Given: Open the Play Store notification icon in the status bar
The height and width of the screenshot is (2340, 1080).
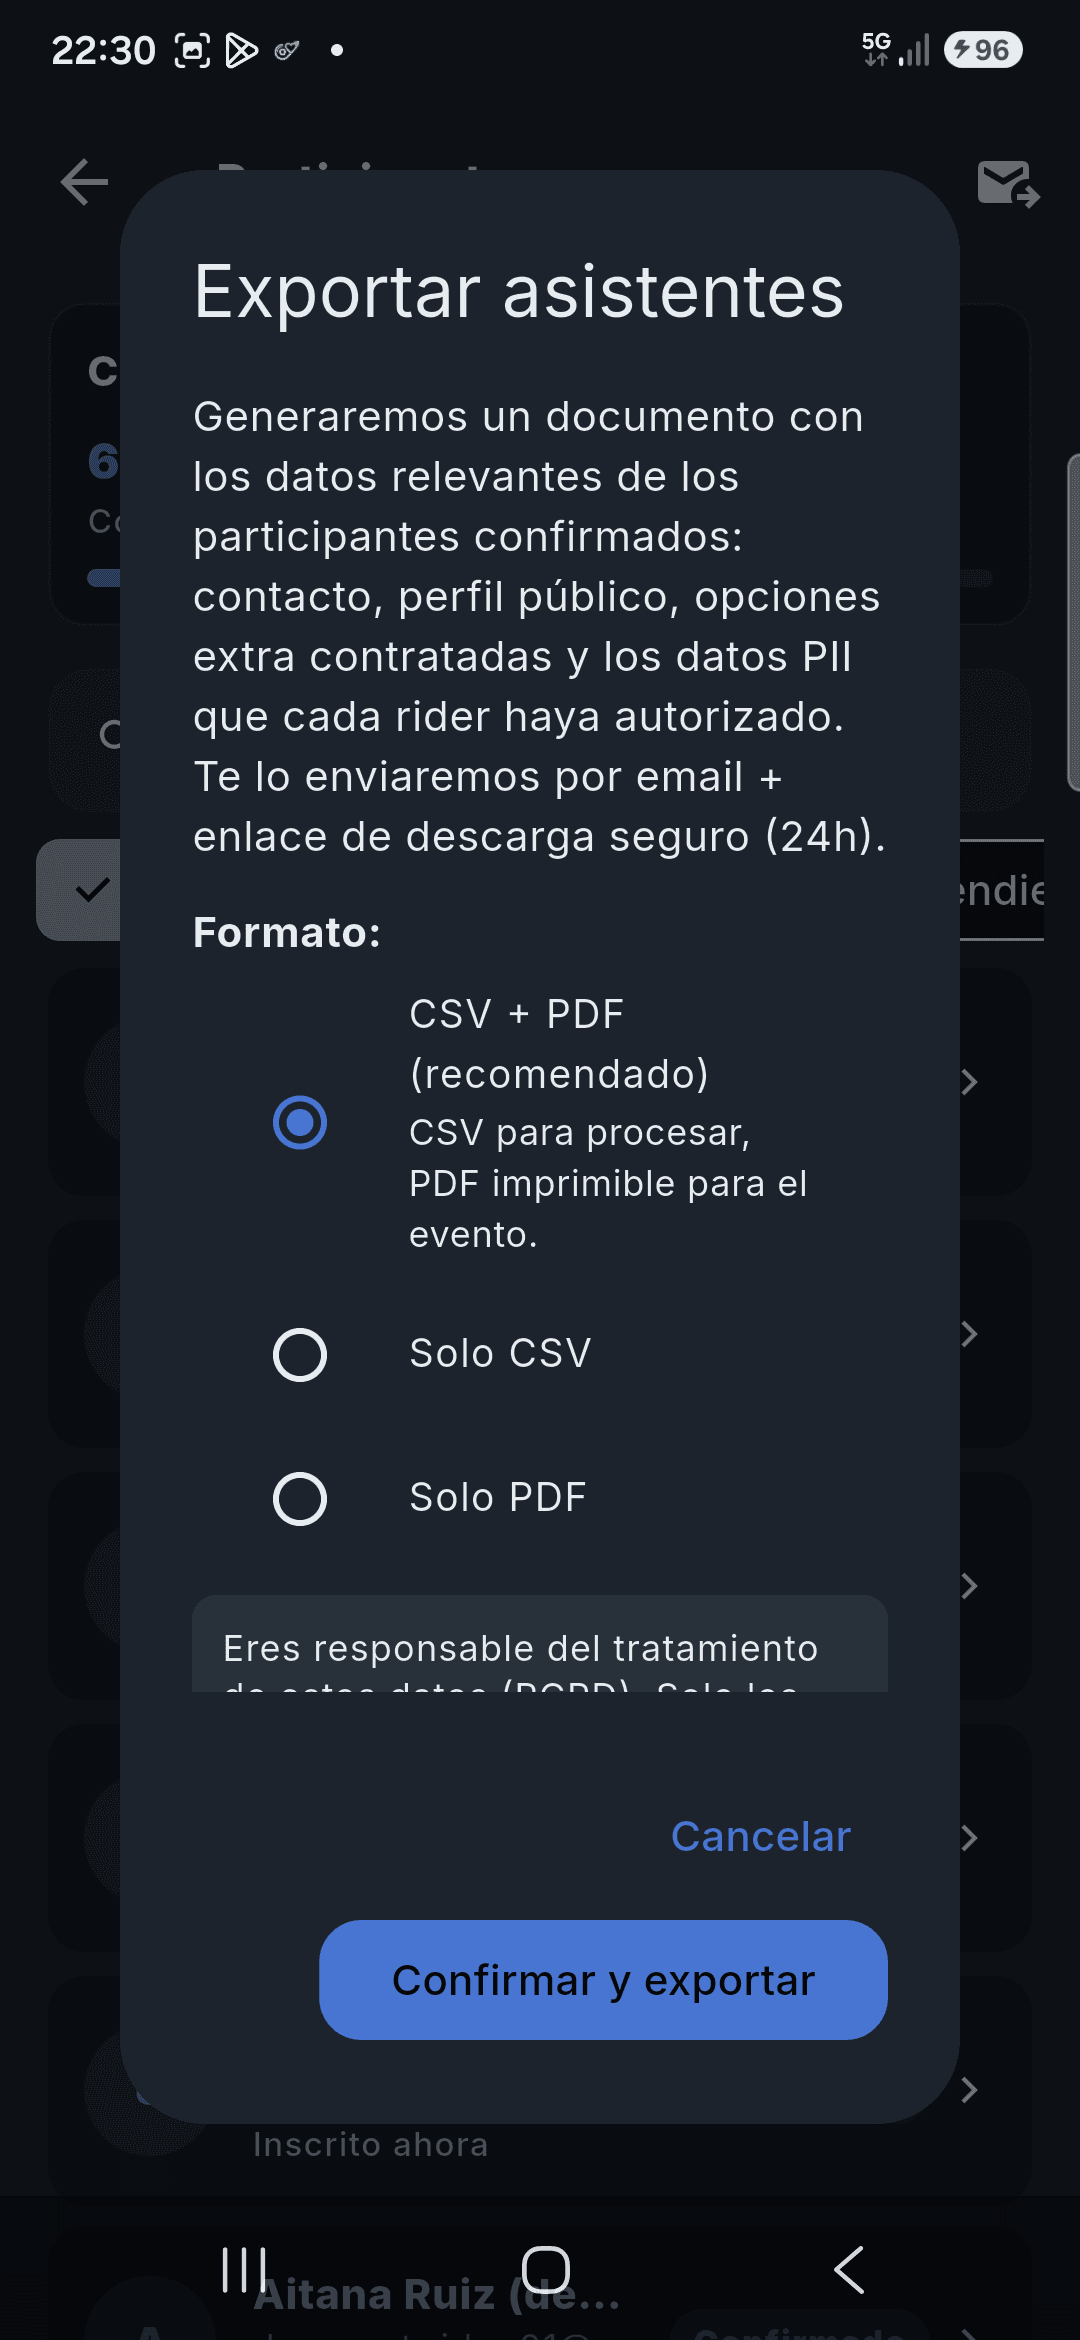Looking at the screenshot, I should point(241,50).
